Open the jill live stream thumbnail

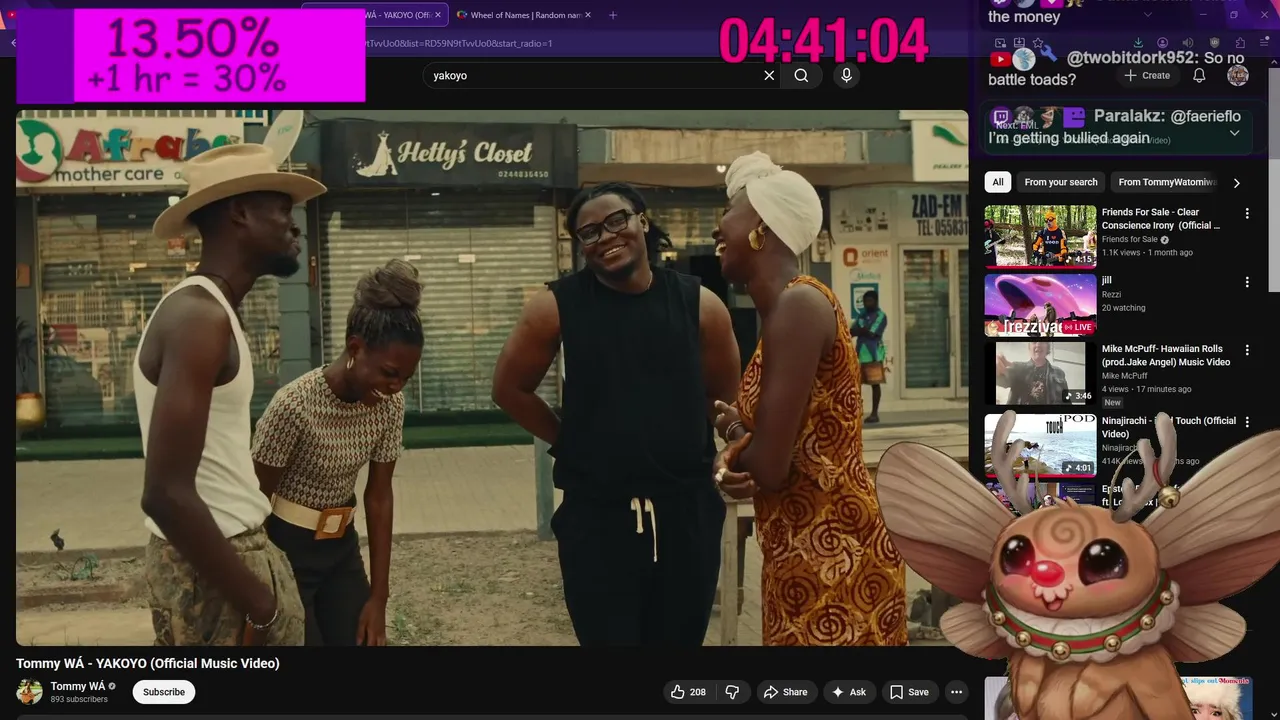point(1040,305)
